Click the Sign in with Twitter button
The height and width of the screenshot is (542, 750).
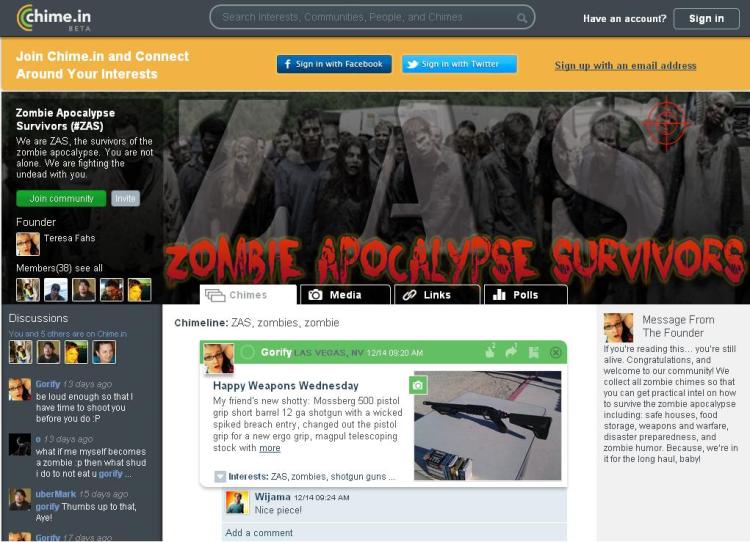click(x=459, y=64)
